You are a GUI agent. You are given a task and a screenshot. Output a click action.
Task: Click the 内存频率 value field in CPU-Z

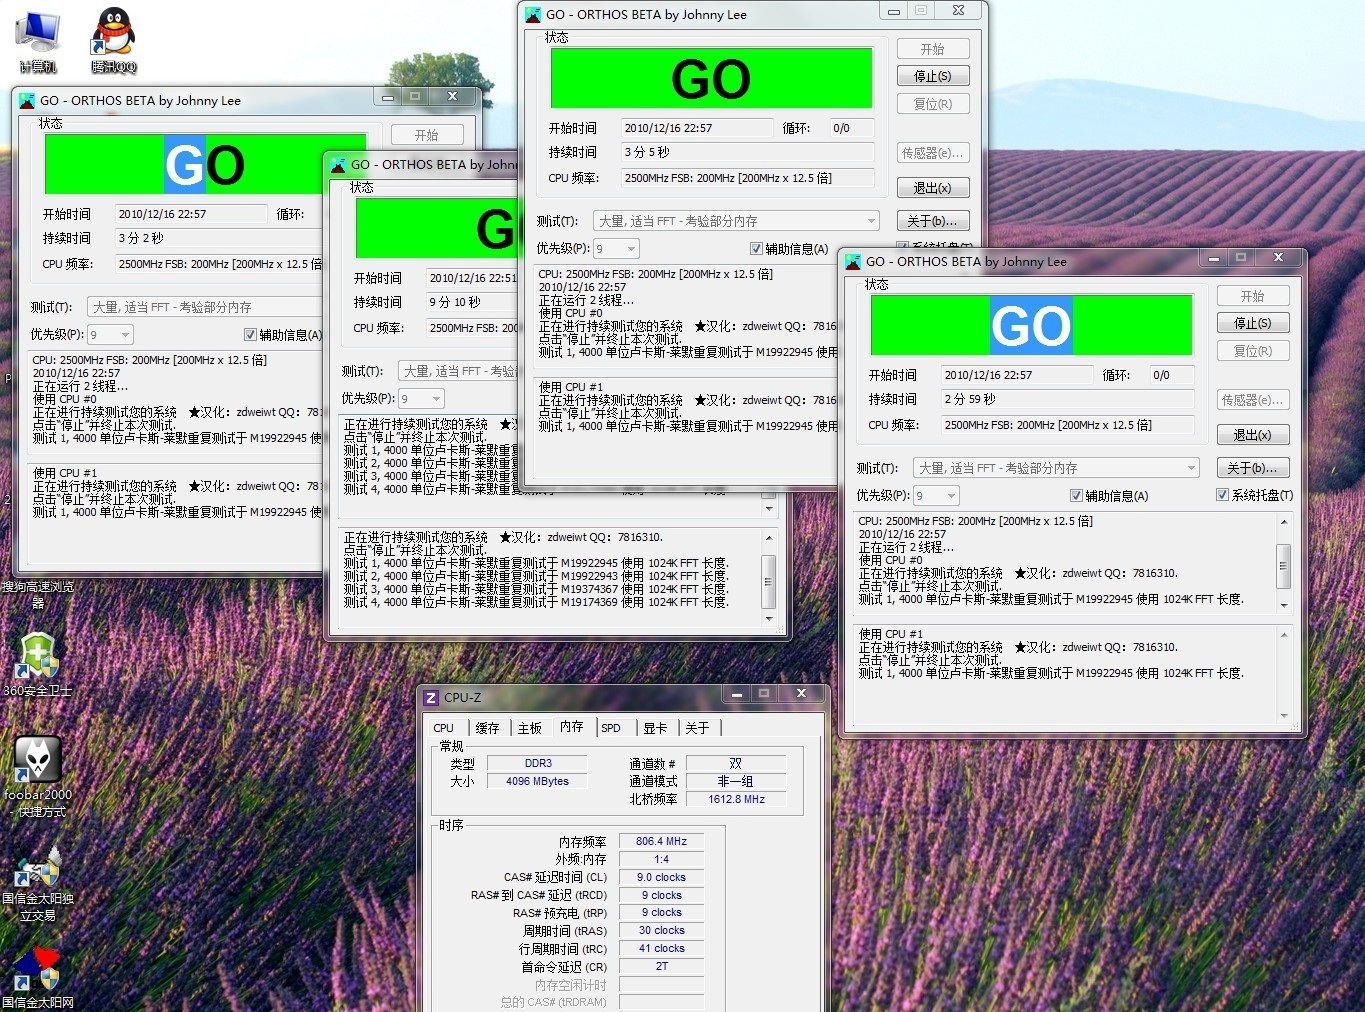[661, 842]
